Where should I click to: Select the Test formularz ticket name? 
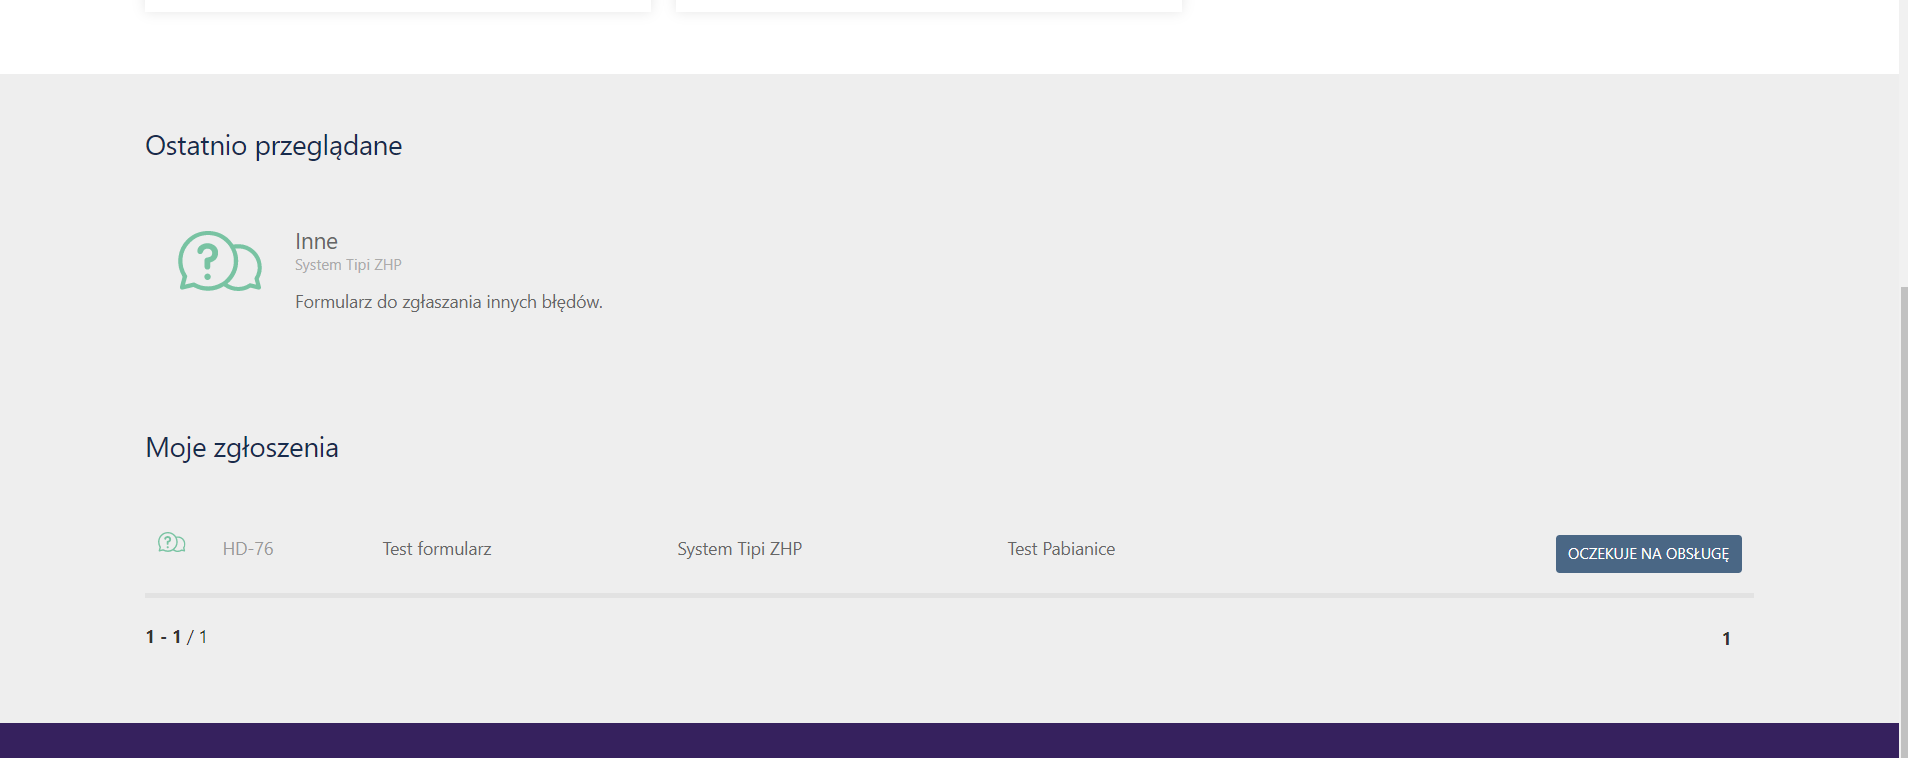[x=437, y=549]
